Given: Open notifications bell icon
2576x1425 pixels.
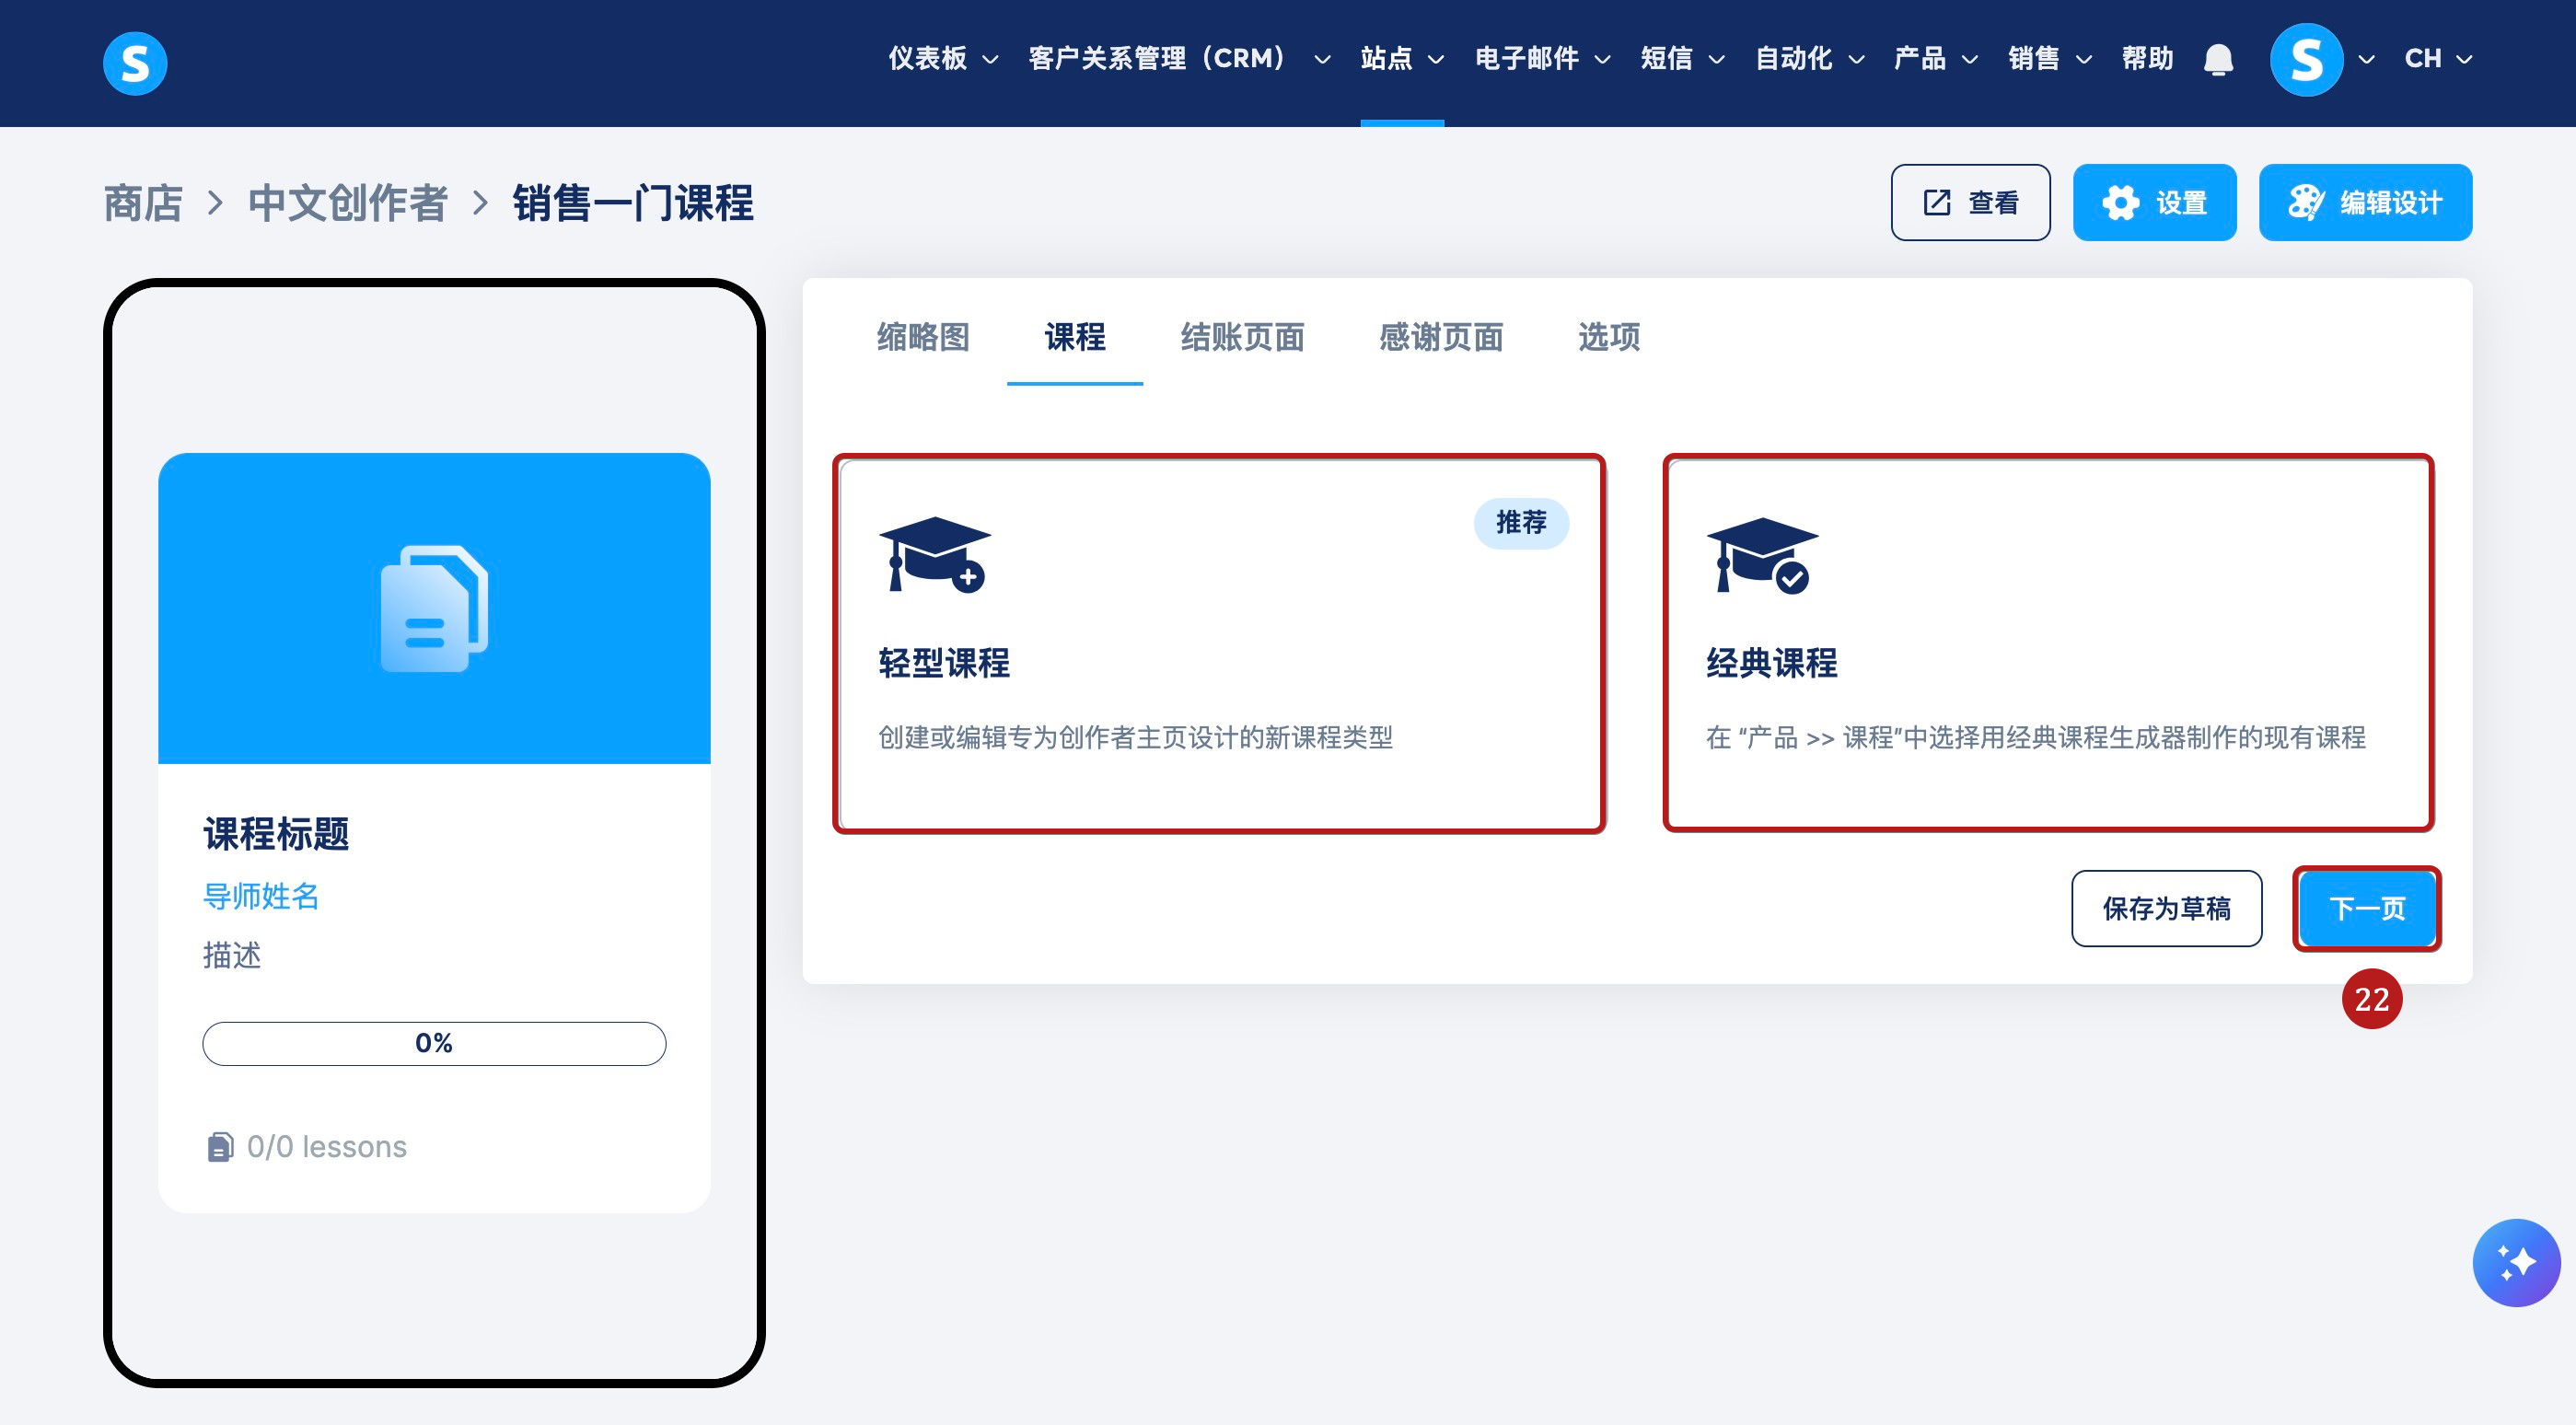Looking at the screenshot, I should (2217, 60).
